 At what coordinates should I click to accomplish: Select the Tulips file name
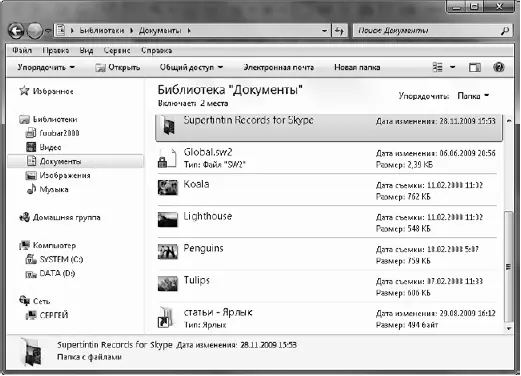[197, 280]
